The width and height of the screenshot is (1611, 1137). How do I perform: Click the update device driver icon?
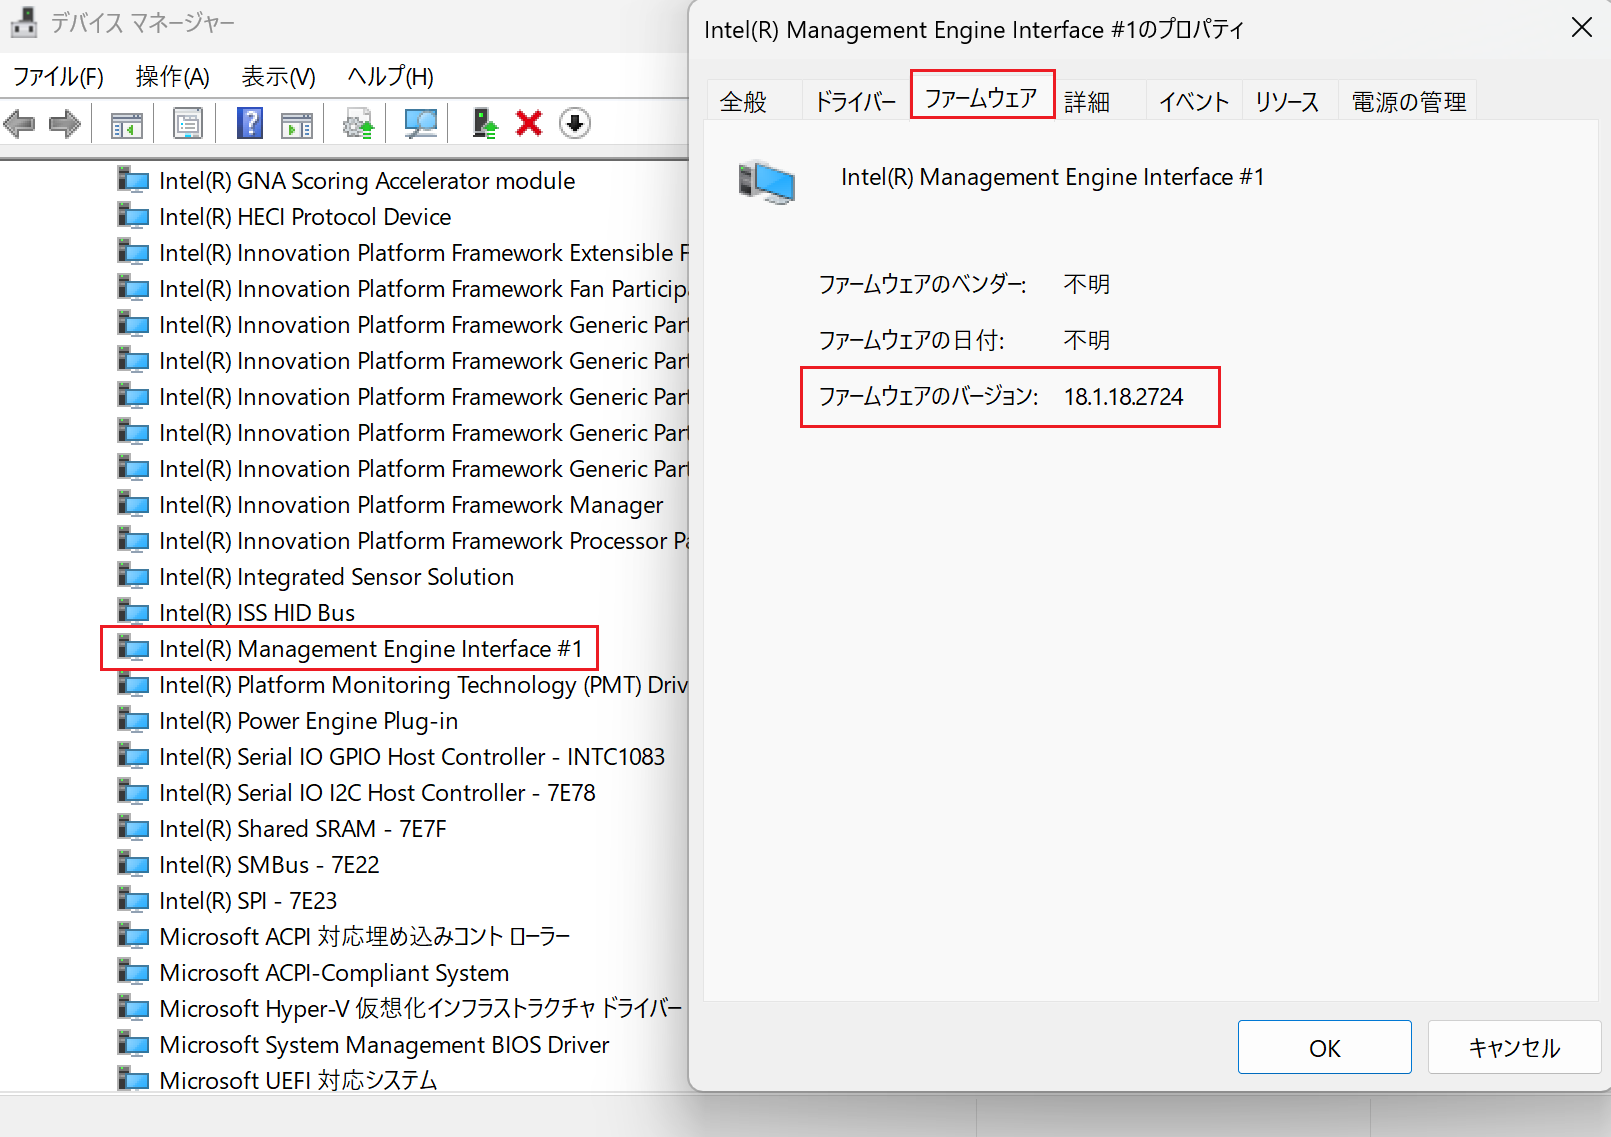pyautogui.click(x=484, y=124)
